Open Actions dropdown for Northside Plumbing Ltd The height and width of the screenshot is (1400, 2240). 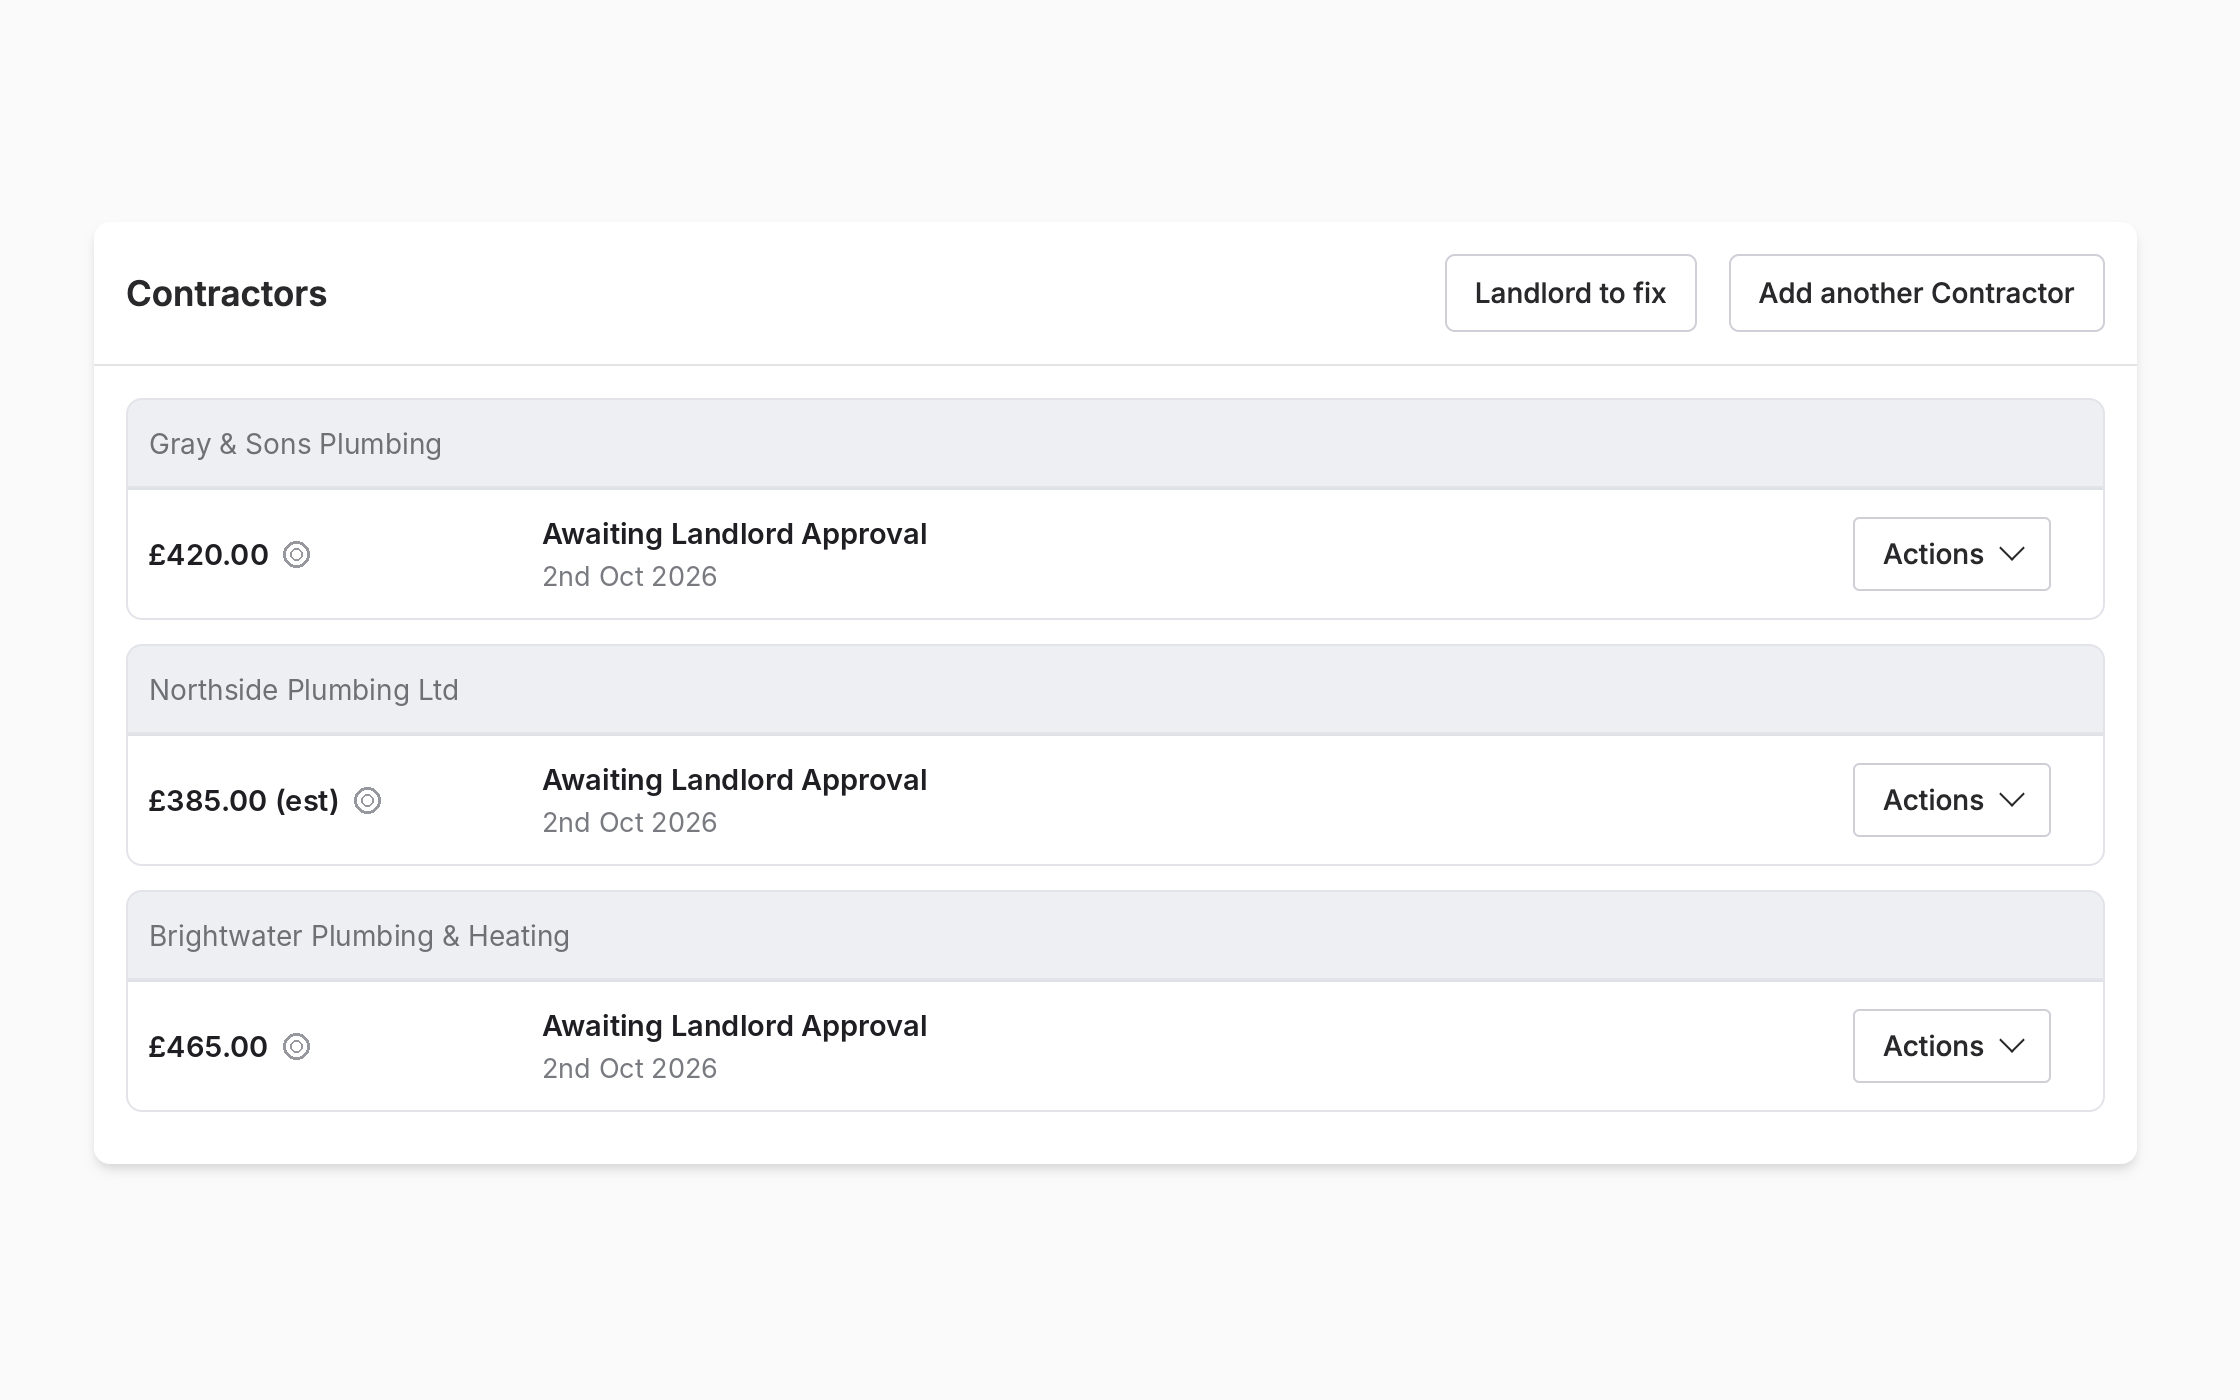tap(1951, 800)
